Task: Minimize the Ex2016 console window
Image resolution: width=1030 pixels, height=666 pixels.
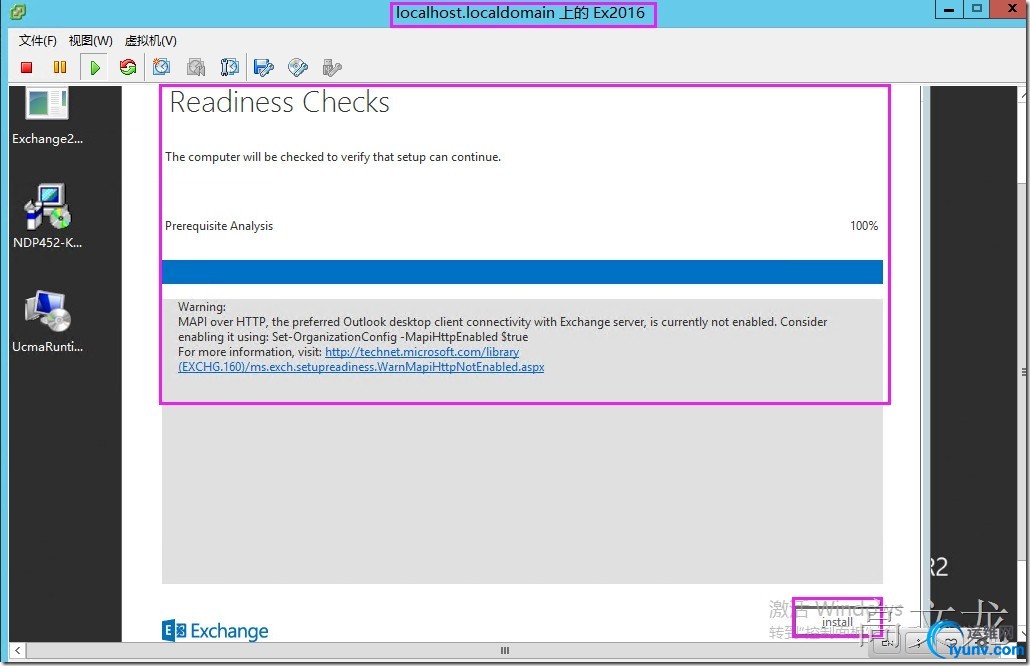Action: coord(949,9)
